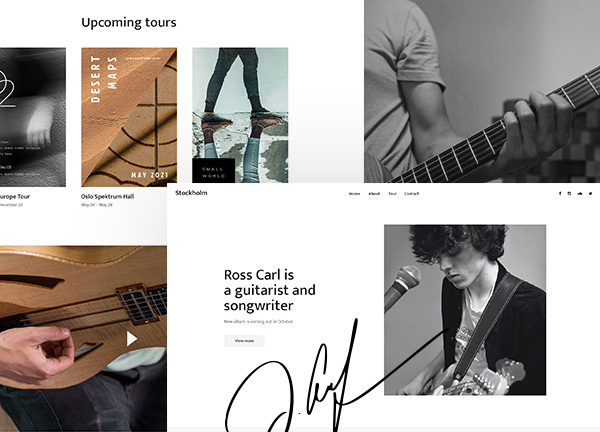The height and width of the screenshot is (432, 600).
Task: Go to the Home menu item
Action: (354, 194)
